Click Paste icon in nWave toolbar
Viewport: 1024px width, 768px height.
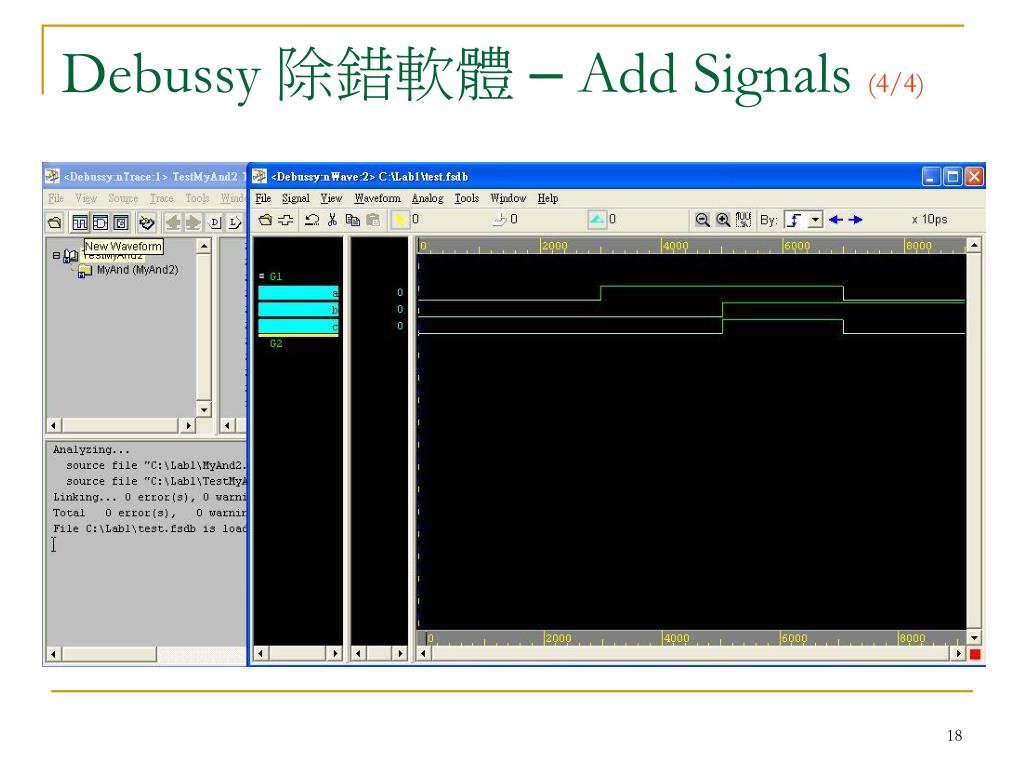point(373,220)
